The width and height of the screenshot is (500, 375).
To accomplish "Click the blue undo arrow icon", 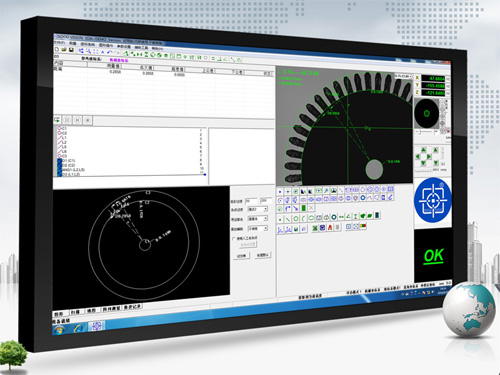I will tap(110, 52).
